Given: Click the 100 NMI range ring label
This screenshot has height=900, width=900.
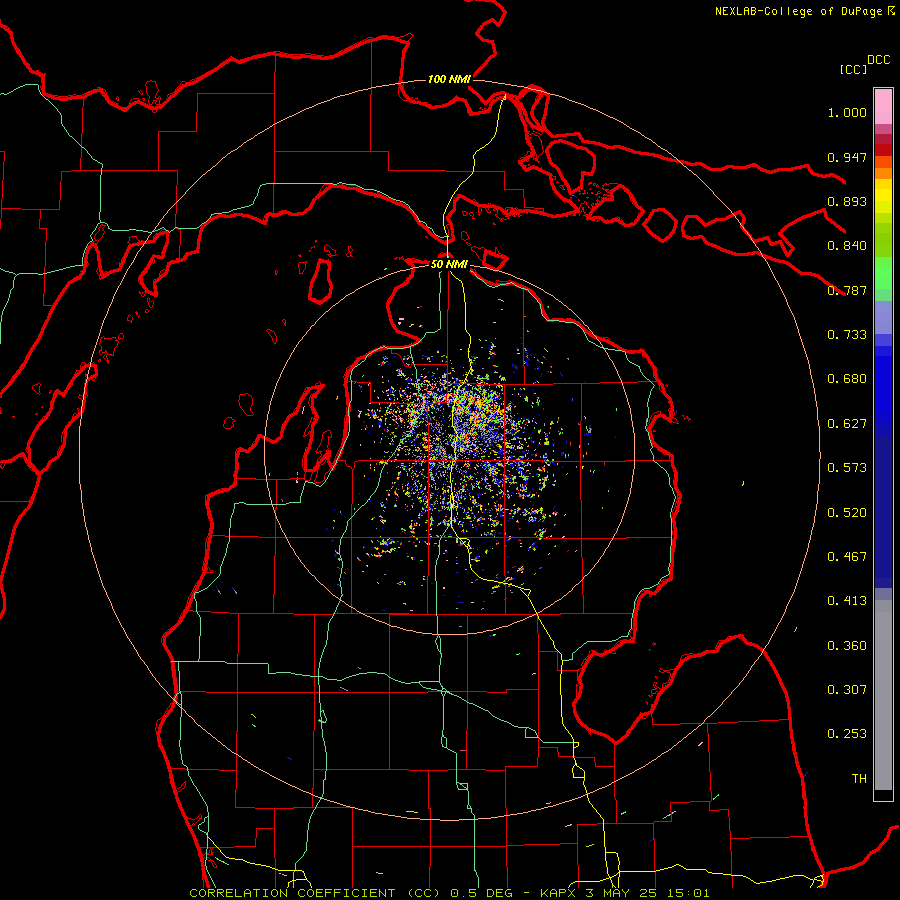Looking at the screenshot, I should pos(449,79).
